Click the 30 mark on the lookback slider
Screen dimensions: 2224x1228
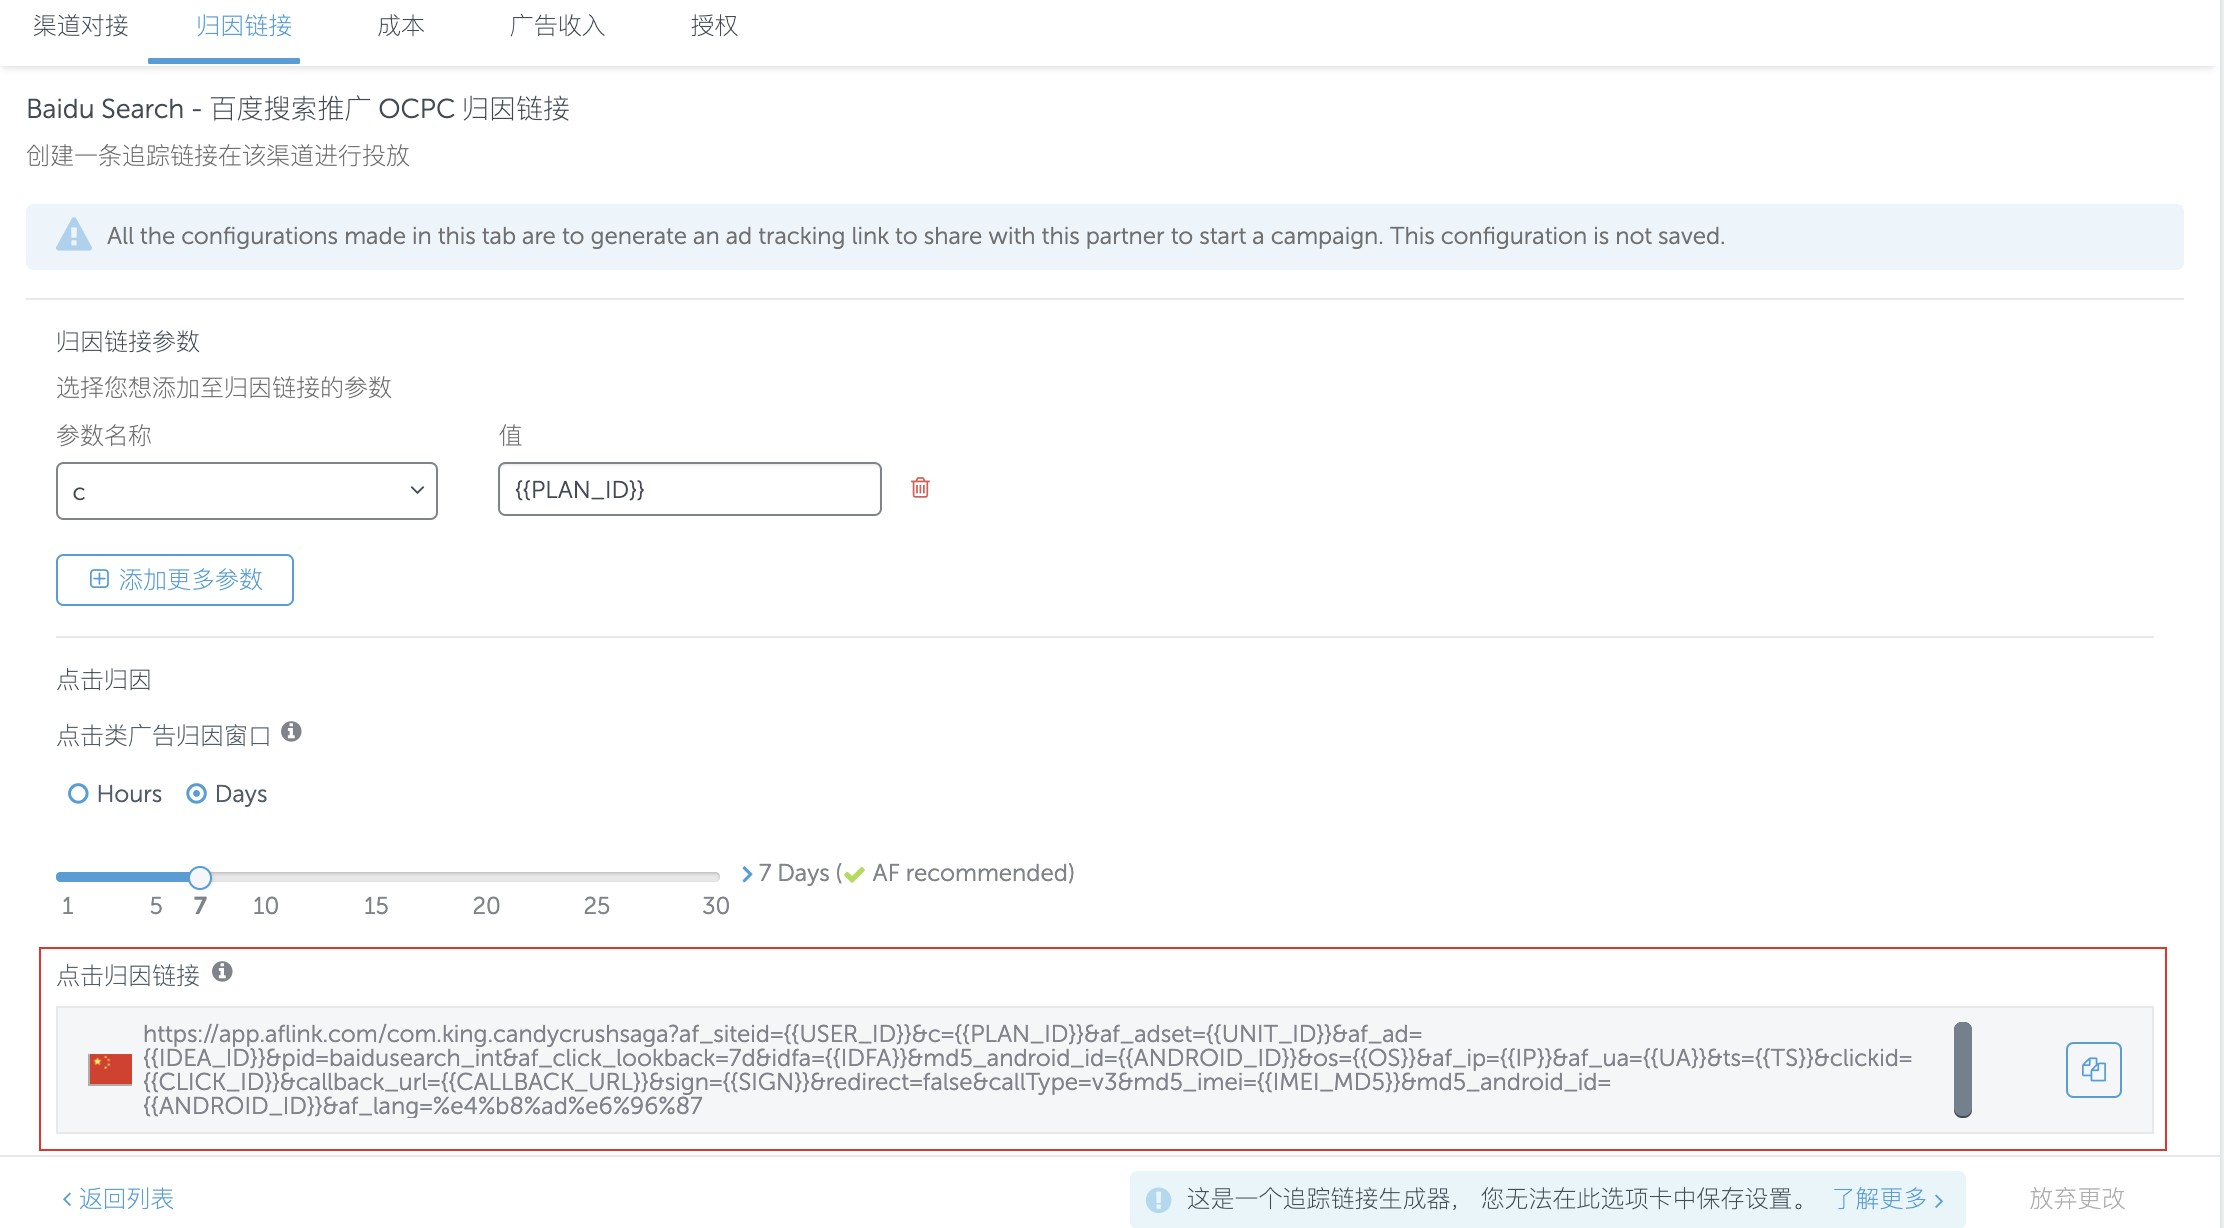pyautogui.click(x=715, y=906)
